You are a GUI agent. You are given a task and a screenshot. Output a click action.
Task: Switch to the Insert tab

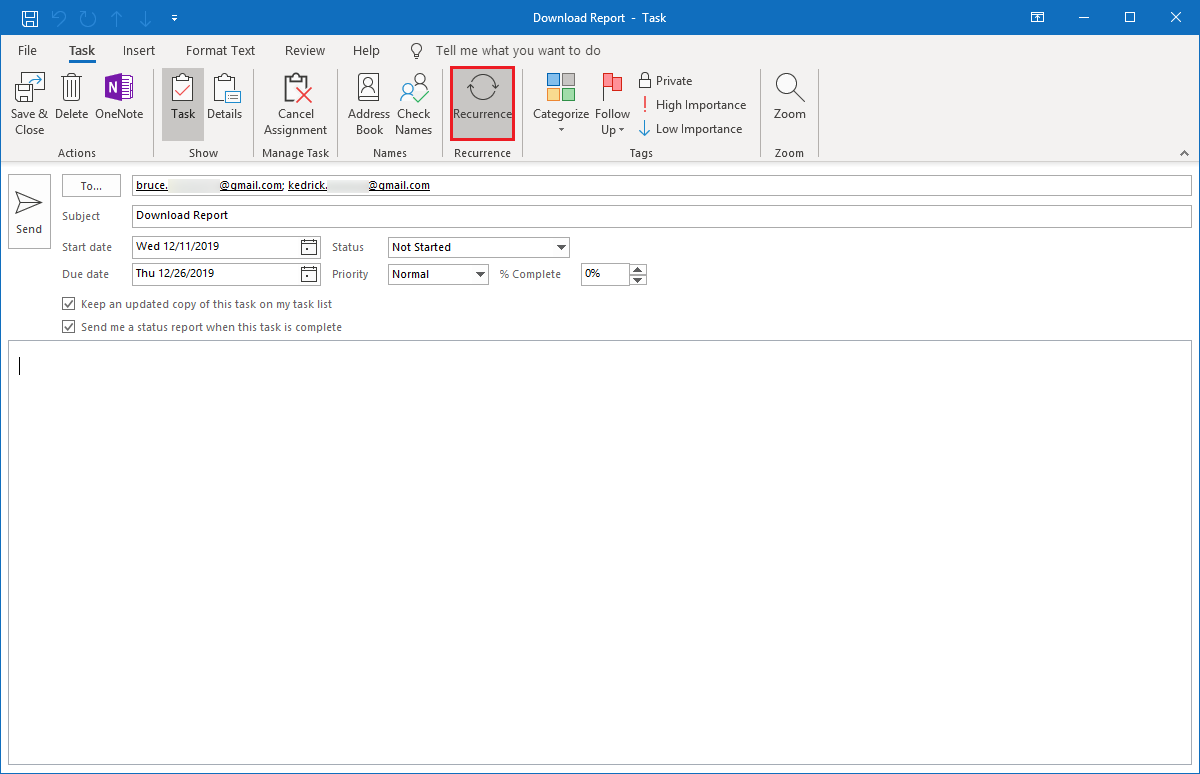[x=139, y=50]
